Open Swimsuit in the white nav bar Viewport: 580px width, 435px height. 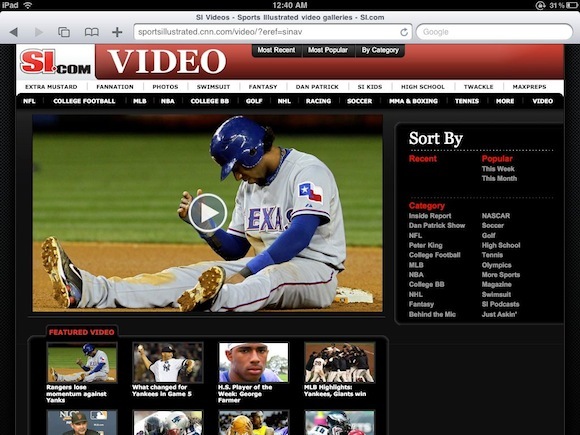click(x=213, y=87)
